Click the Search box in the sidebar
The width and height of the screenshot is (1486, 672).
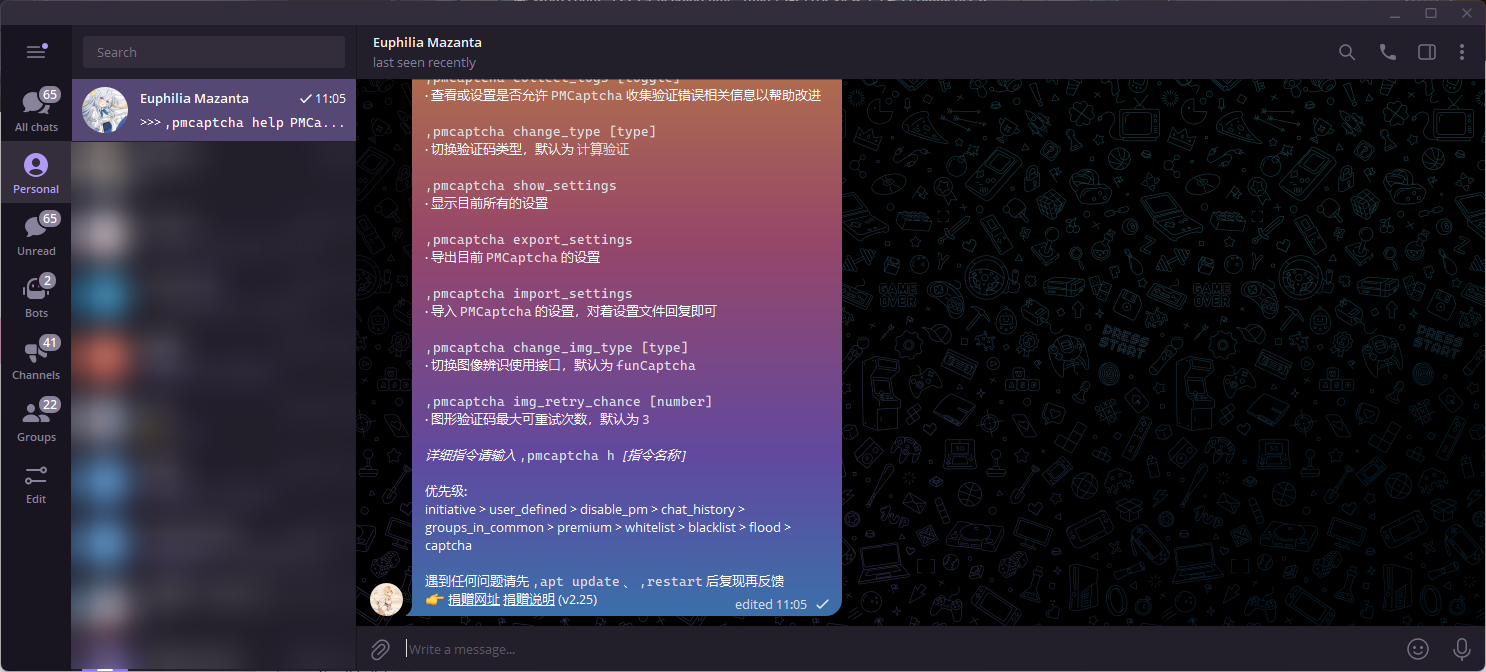pyautogui.click(x=213, y=51)
